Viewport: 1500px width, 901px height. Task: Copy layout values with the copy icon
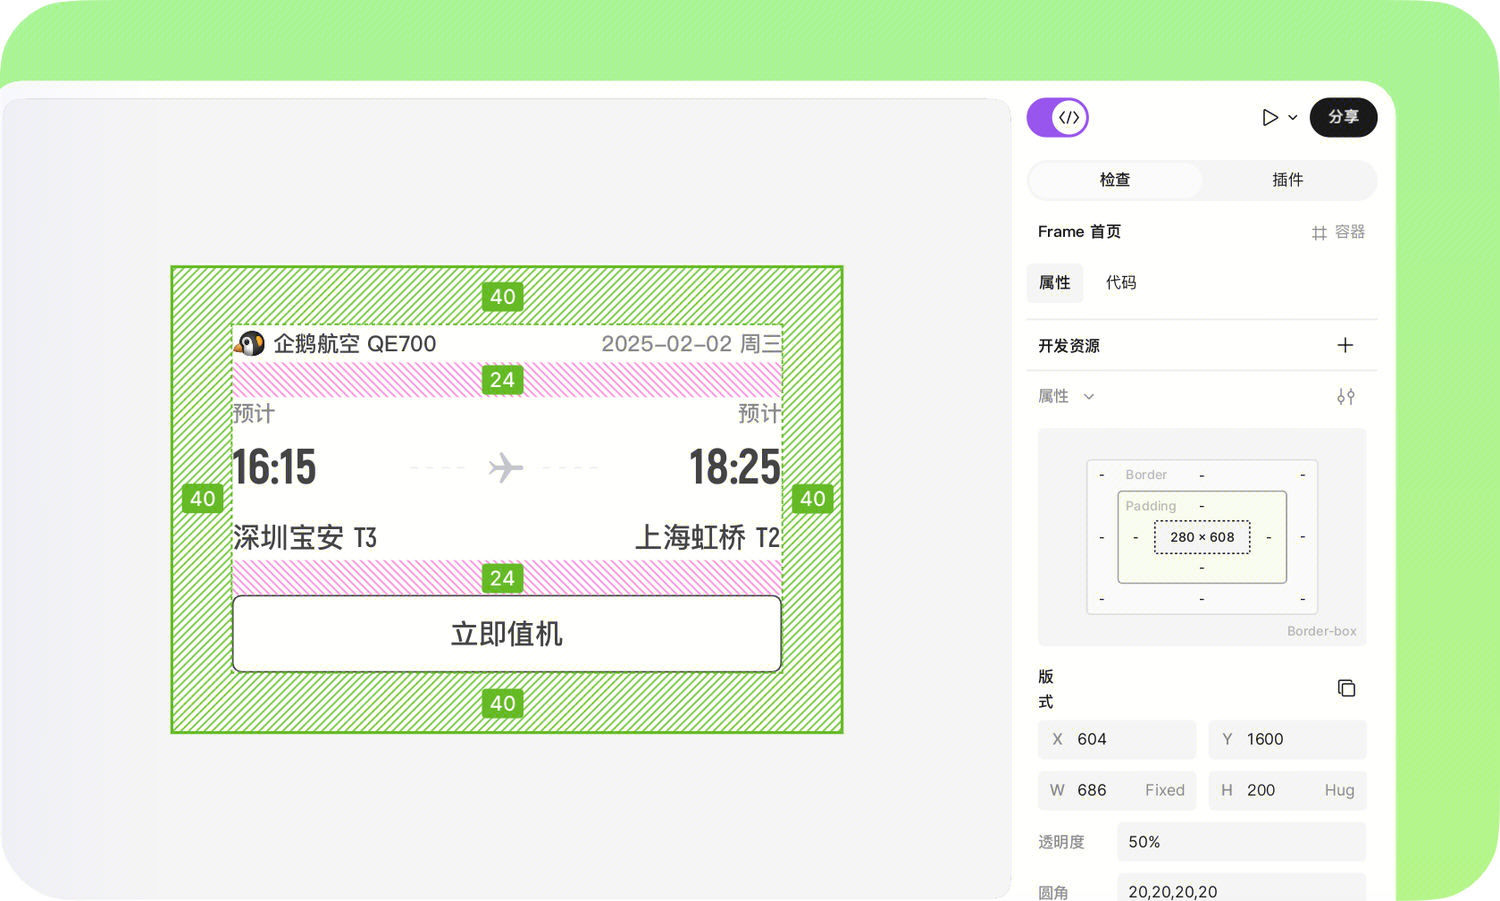click(1346, 688)
